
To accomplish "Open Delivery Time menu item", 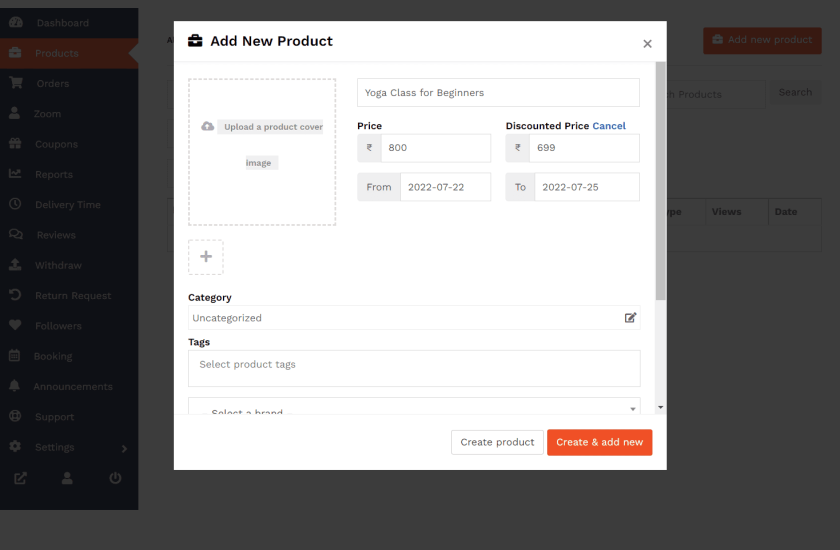I will [68, 205].
